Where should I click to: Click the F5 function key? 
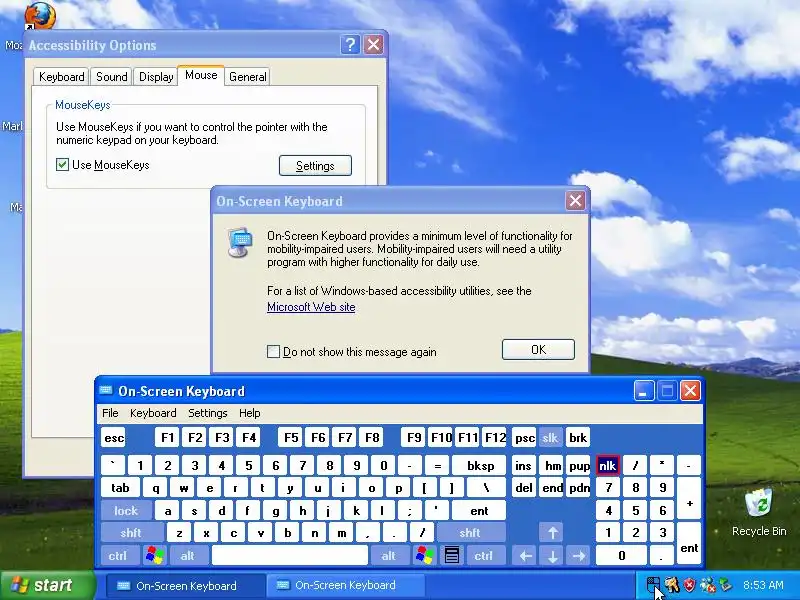point(291,438)
